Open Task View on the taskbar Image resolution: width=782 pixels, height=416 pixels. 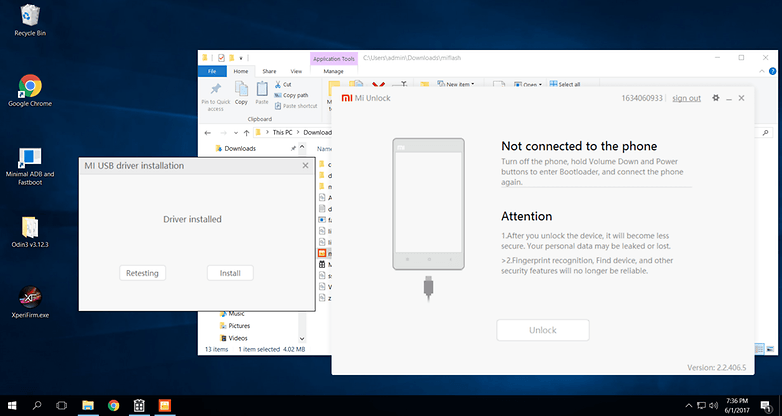click(61, 406)
